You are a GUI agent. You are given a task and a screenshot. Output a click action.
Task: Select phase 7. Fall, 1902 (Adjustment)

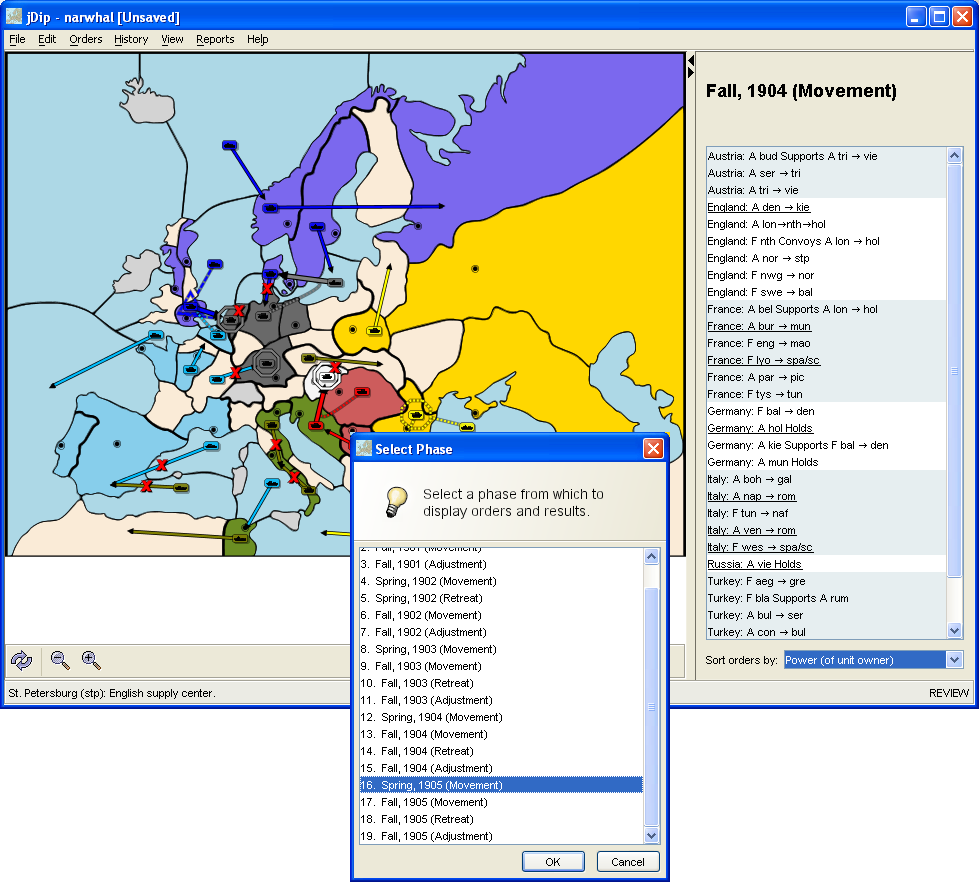point(501,632)
